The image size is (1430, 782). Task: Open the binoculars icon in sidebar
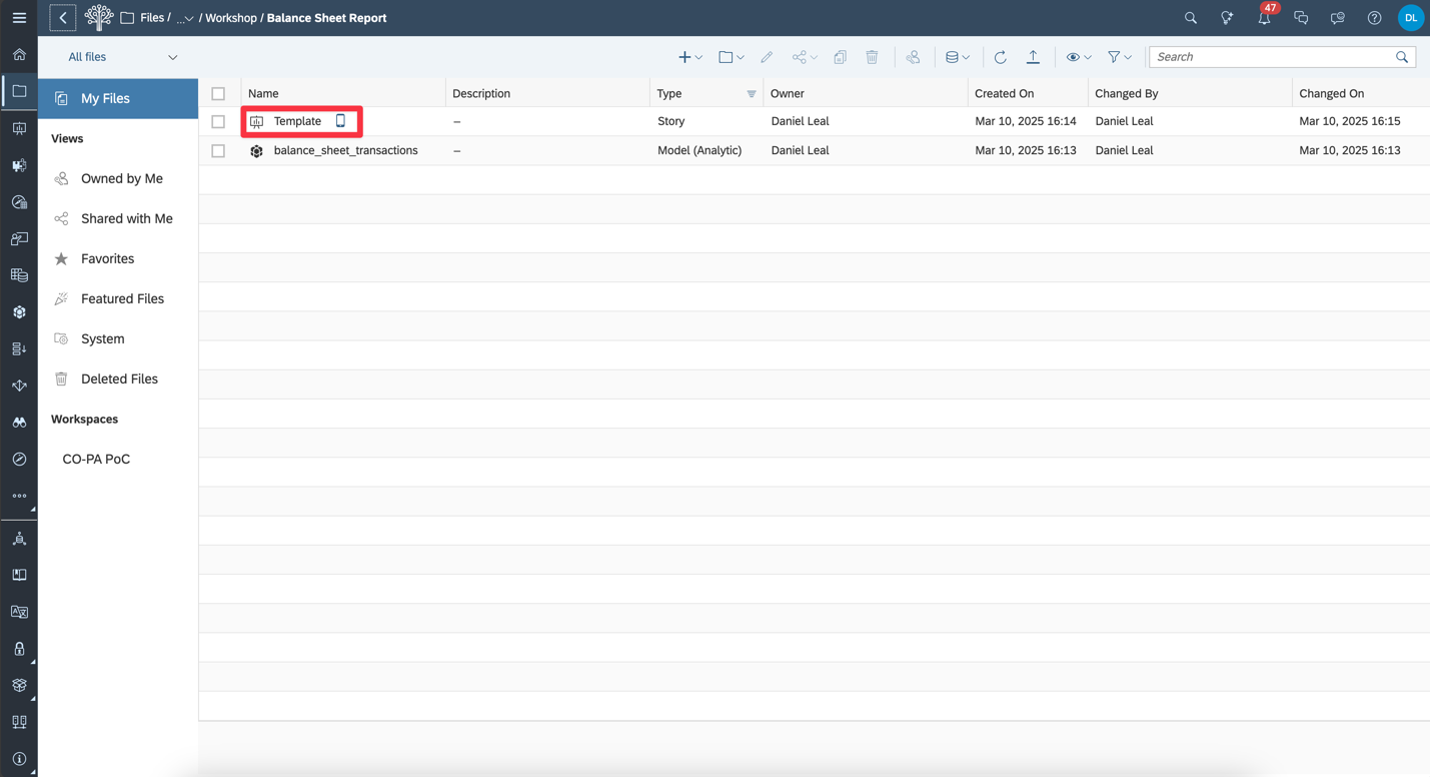click(19, 422)
